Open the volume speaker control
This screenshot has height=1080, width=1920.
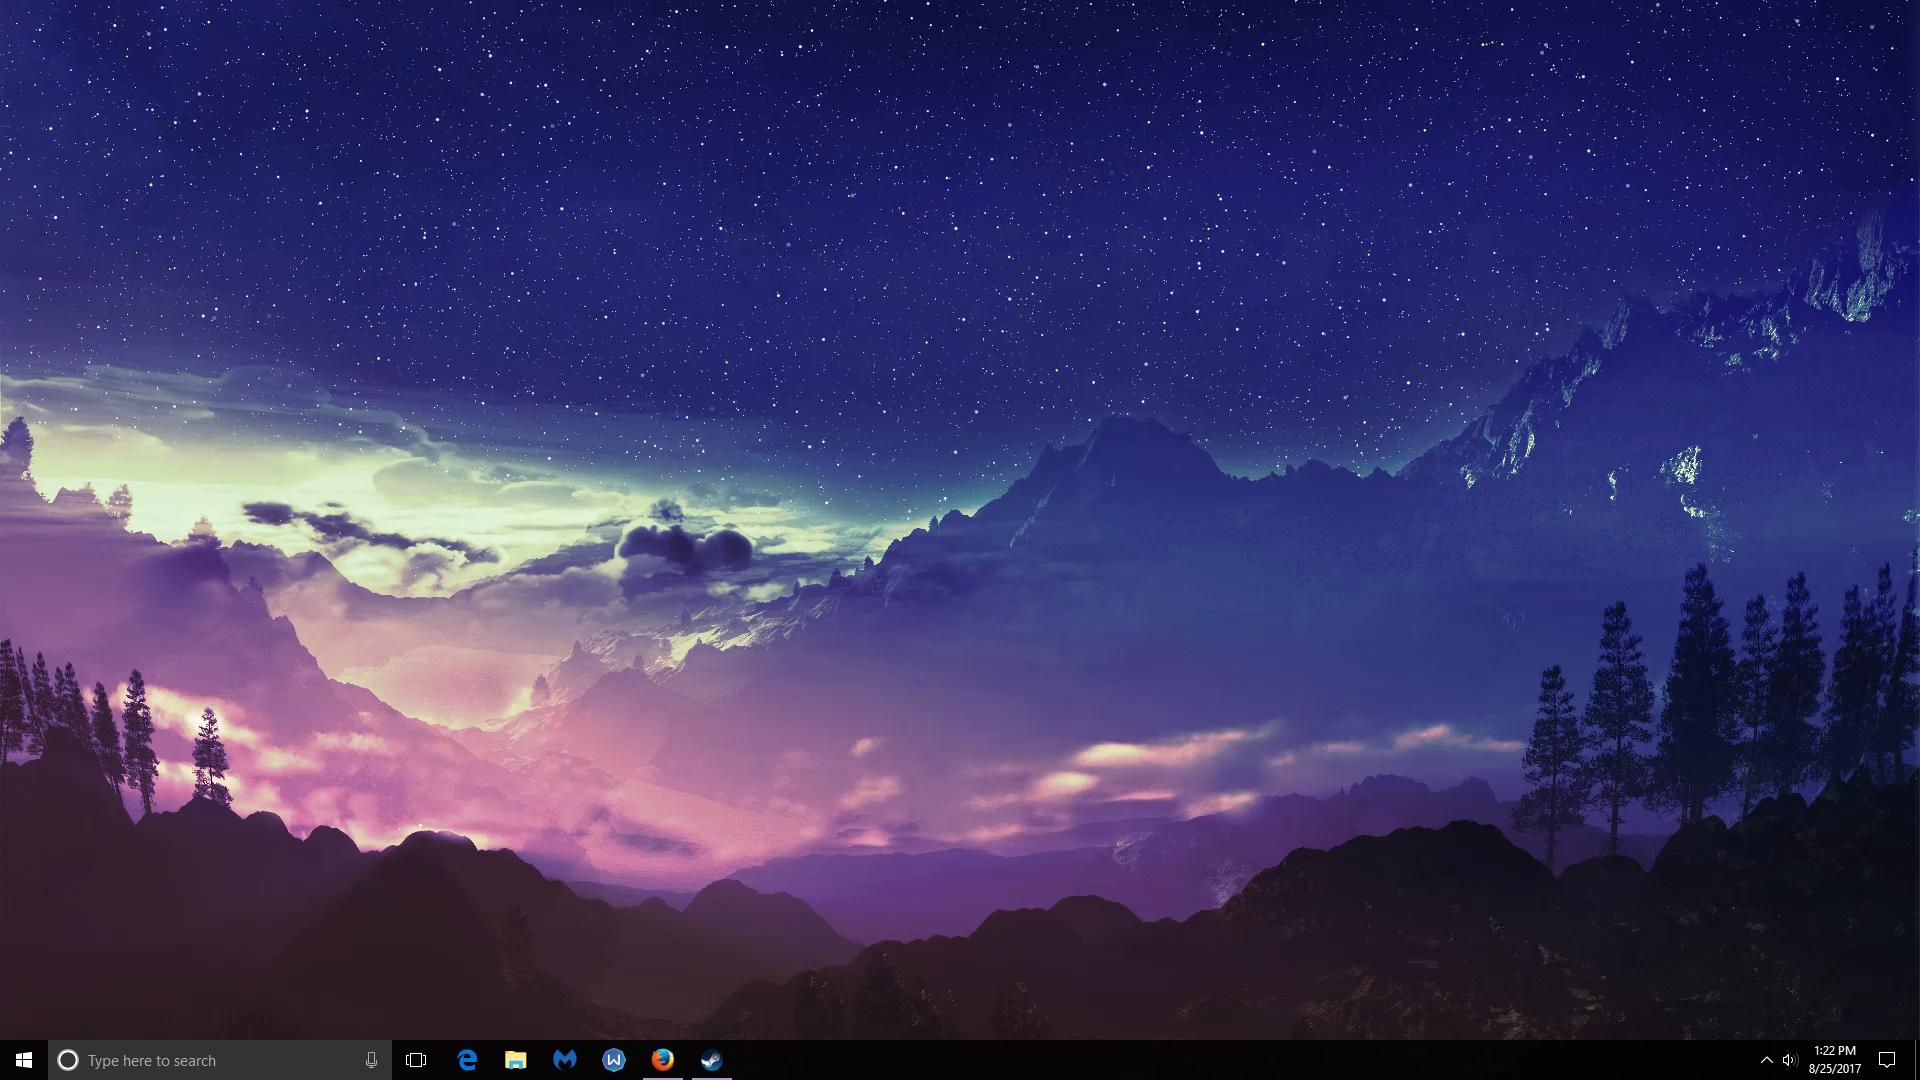click(x=1790, y=1060)
